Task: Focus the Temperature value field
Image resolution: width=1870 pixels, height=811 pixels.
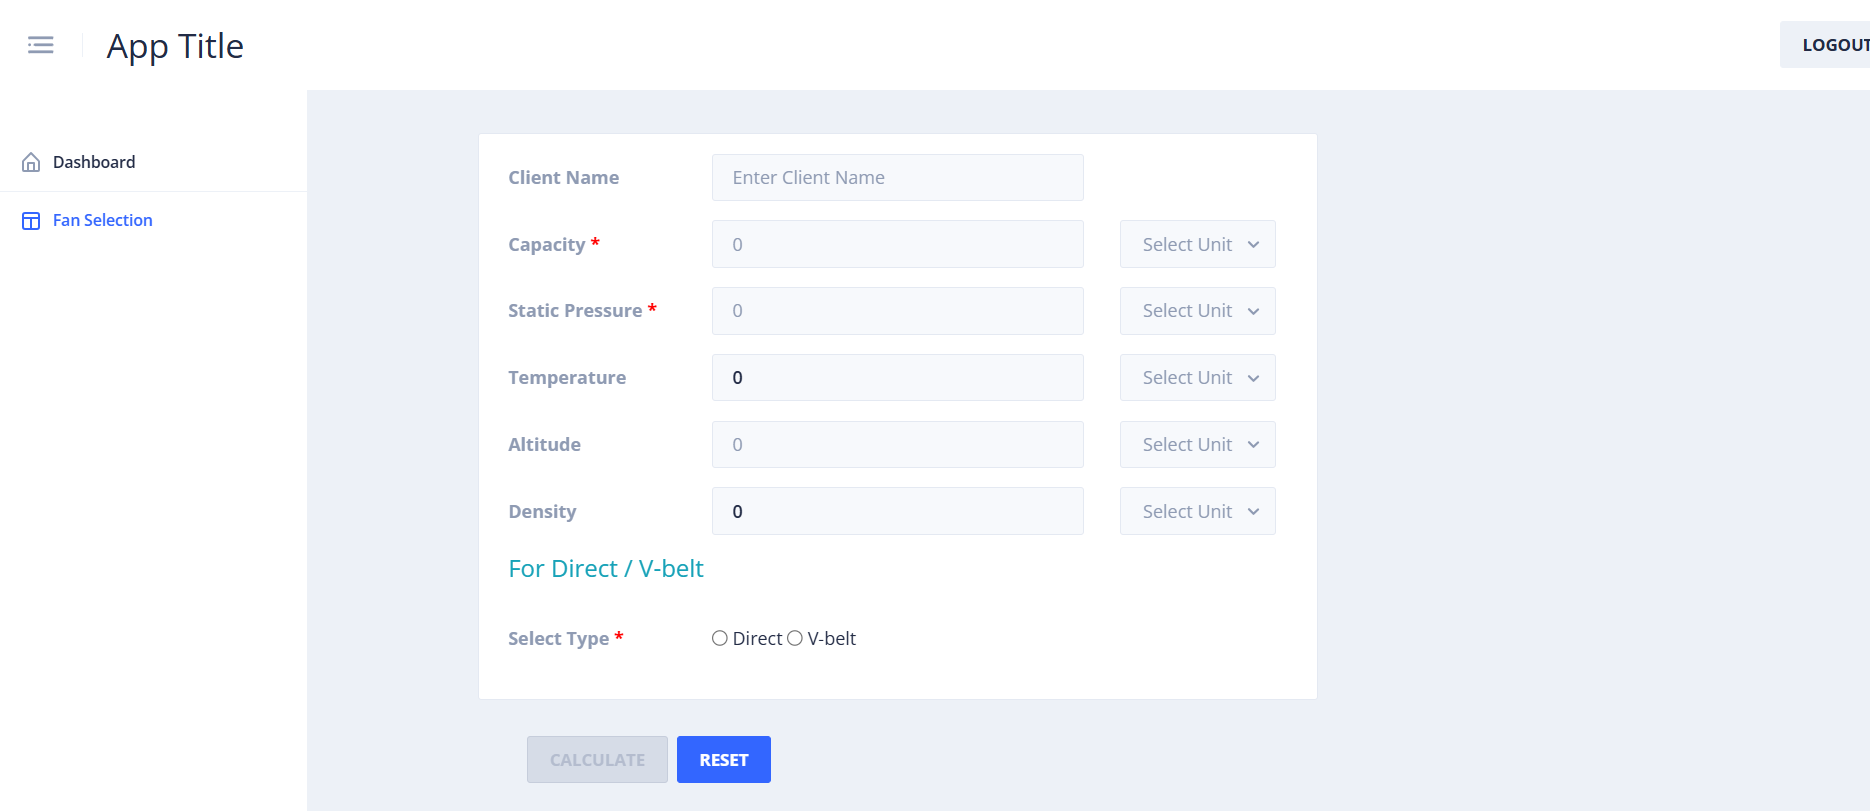Action: click(897, 378)
